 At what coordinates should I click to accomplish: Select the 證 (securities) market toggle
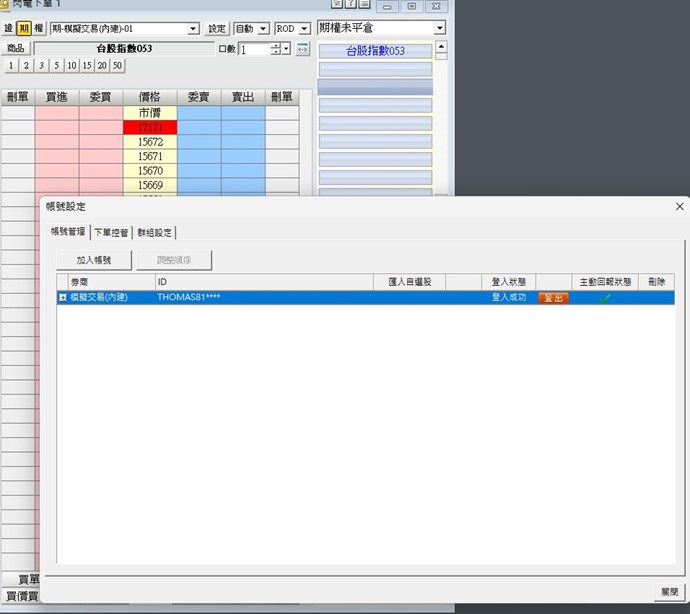9,29
